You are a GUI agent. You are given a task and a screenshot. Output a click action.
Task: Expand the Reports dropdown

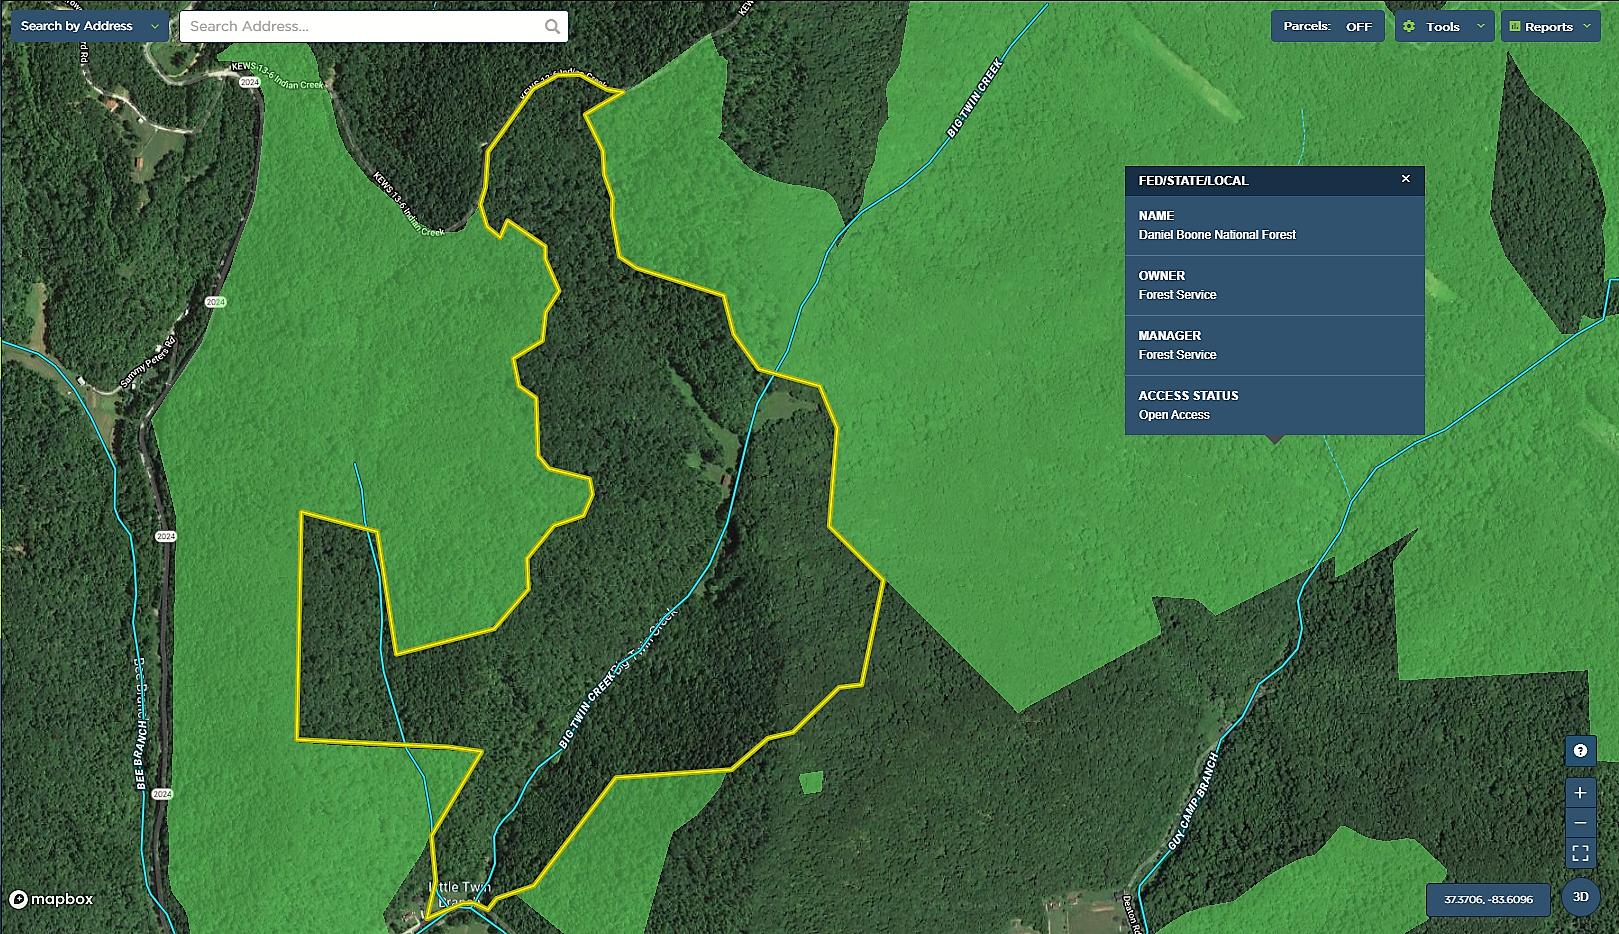click(1550, 27)
